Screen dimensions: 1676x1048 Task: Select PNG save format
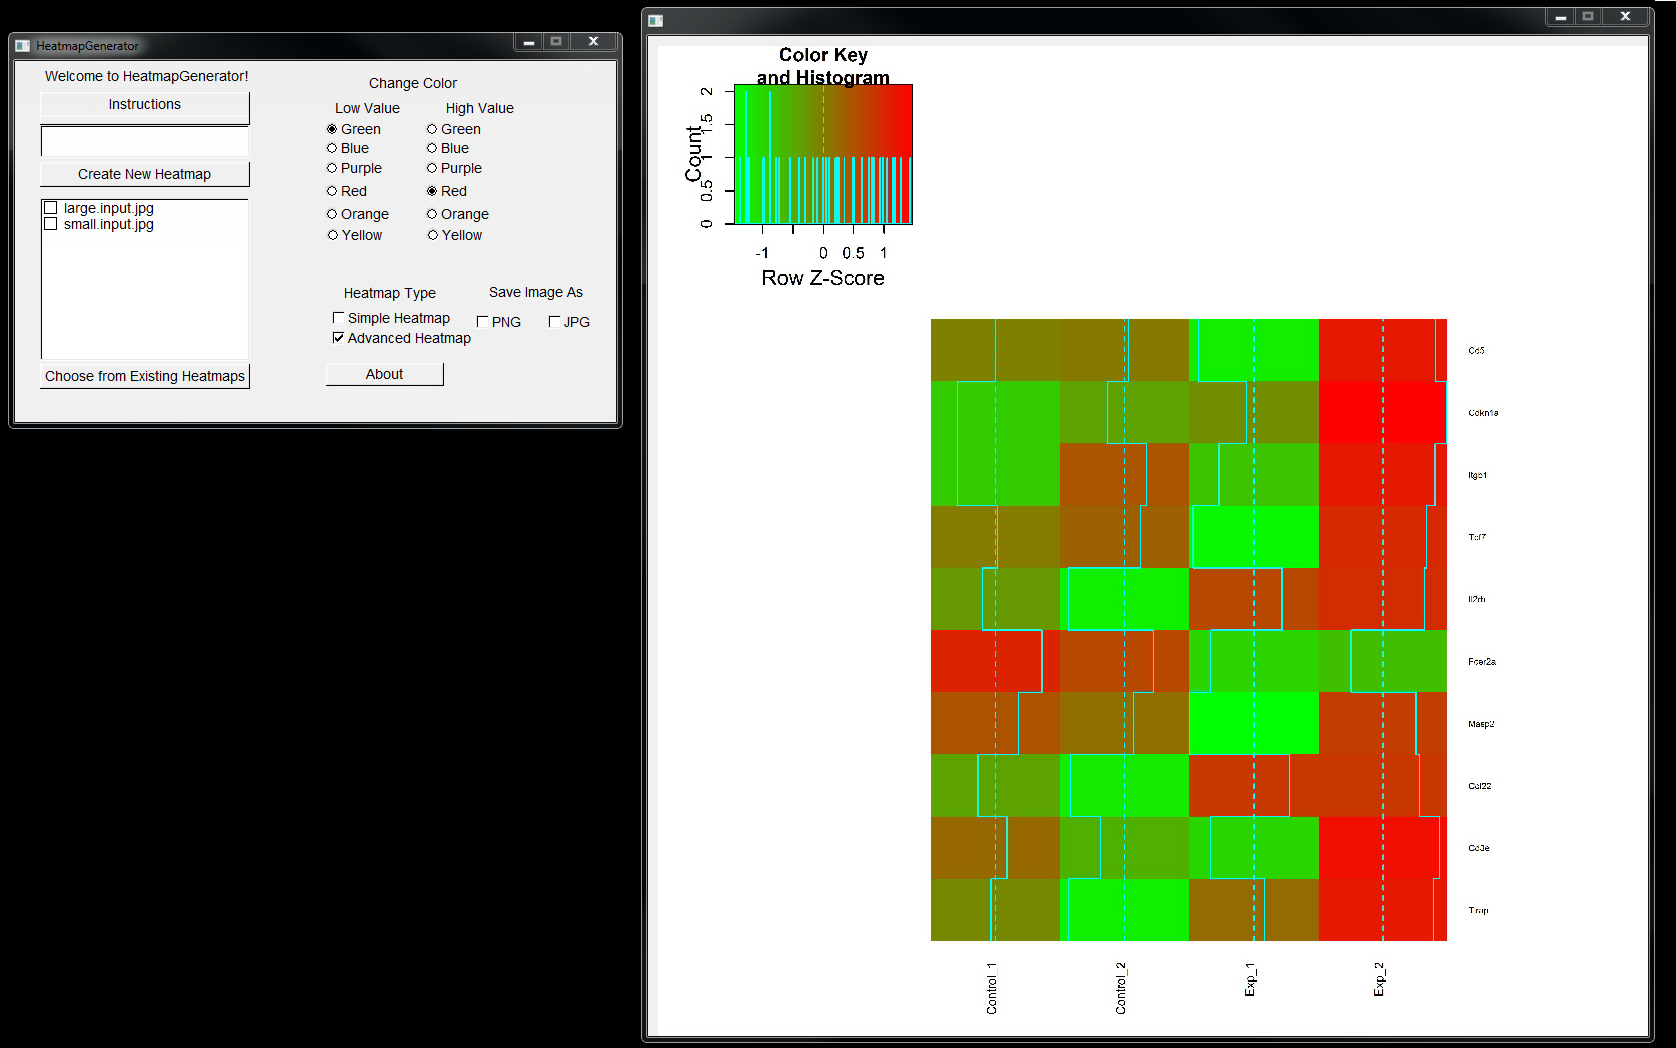click(x=482, y=322)
